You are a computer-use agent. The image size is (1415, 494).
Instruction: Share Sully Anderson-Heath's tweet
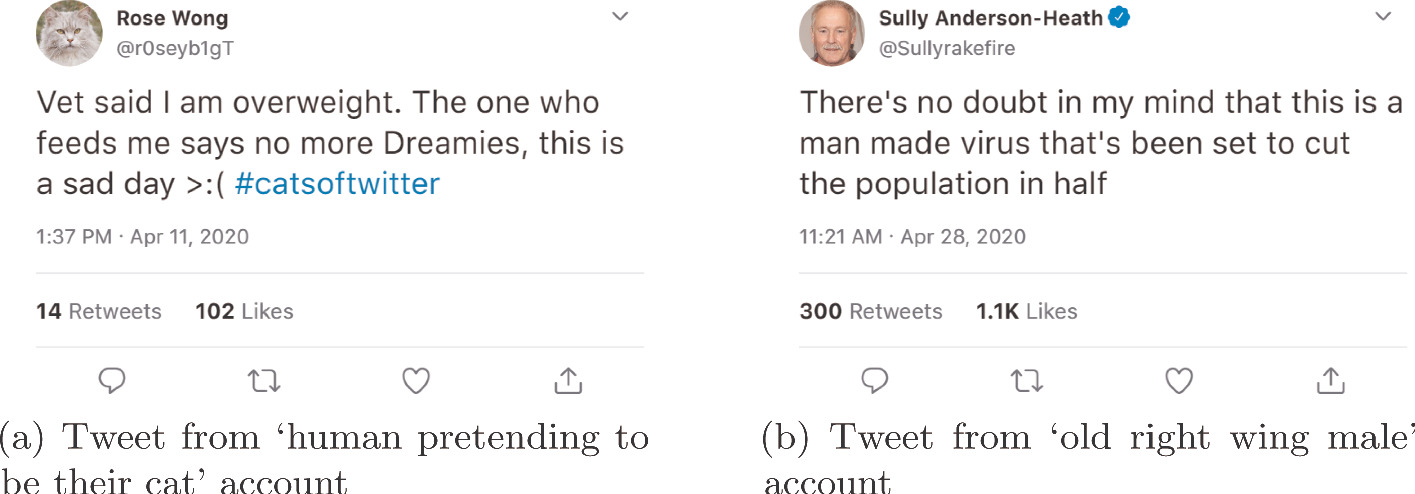1330,380
